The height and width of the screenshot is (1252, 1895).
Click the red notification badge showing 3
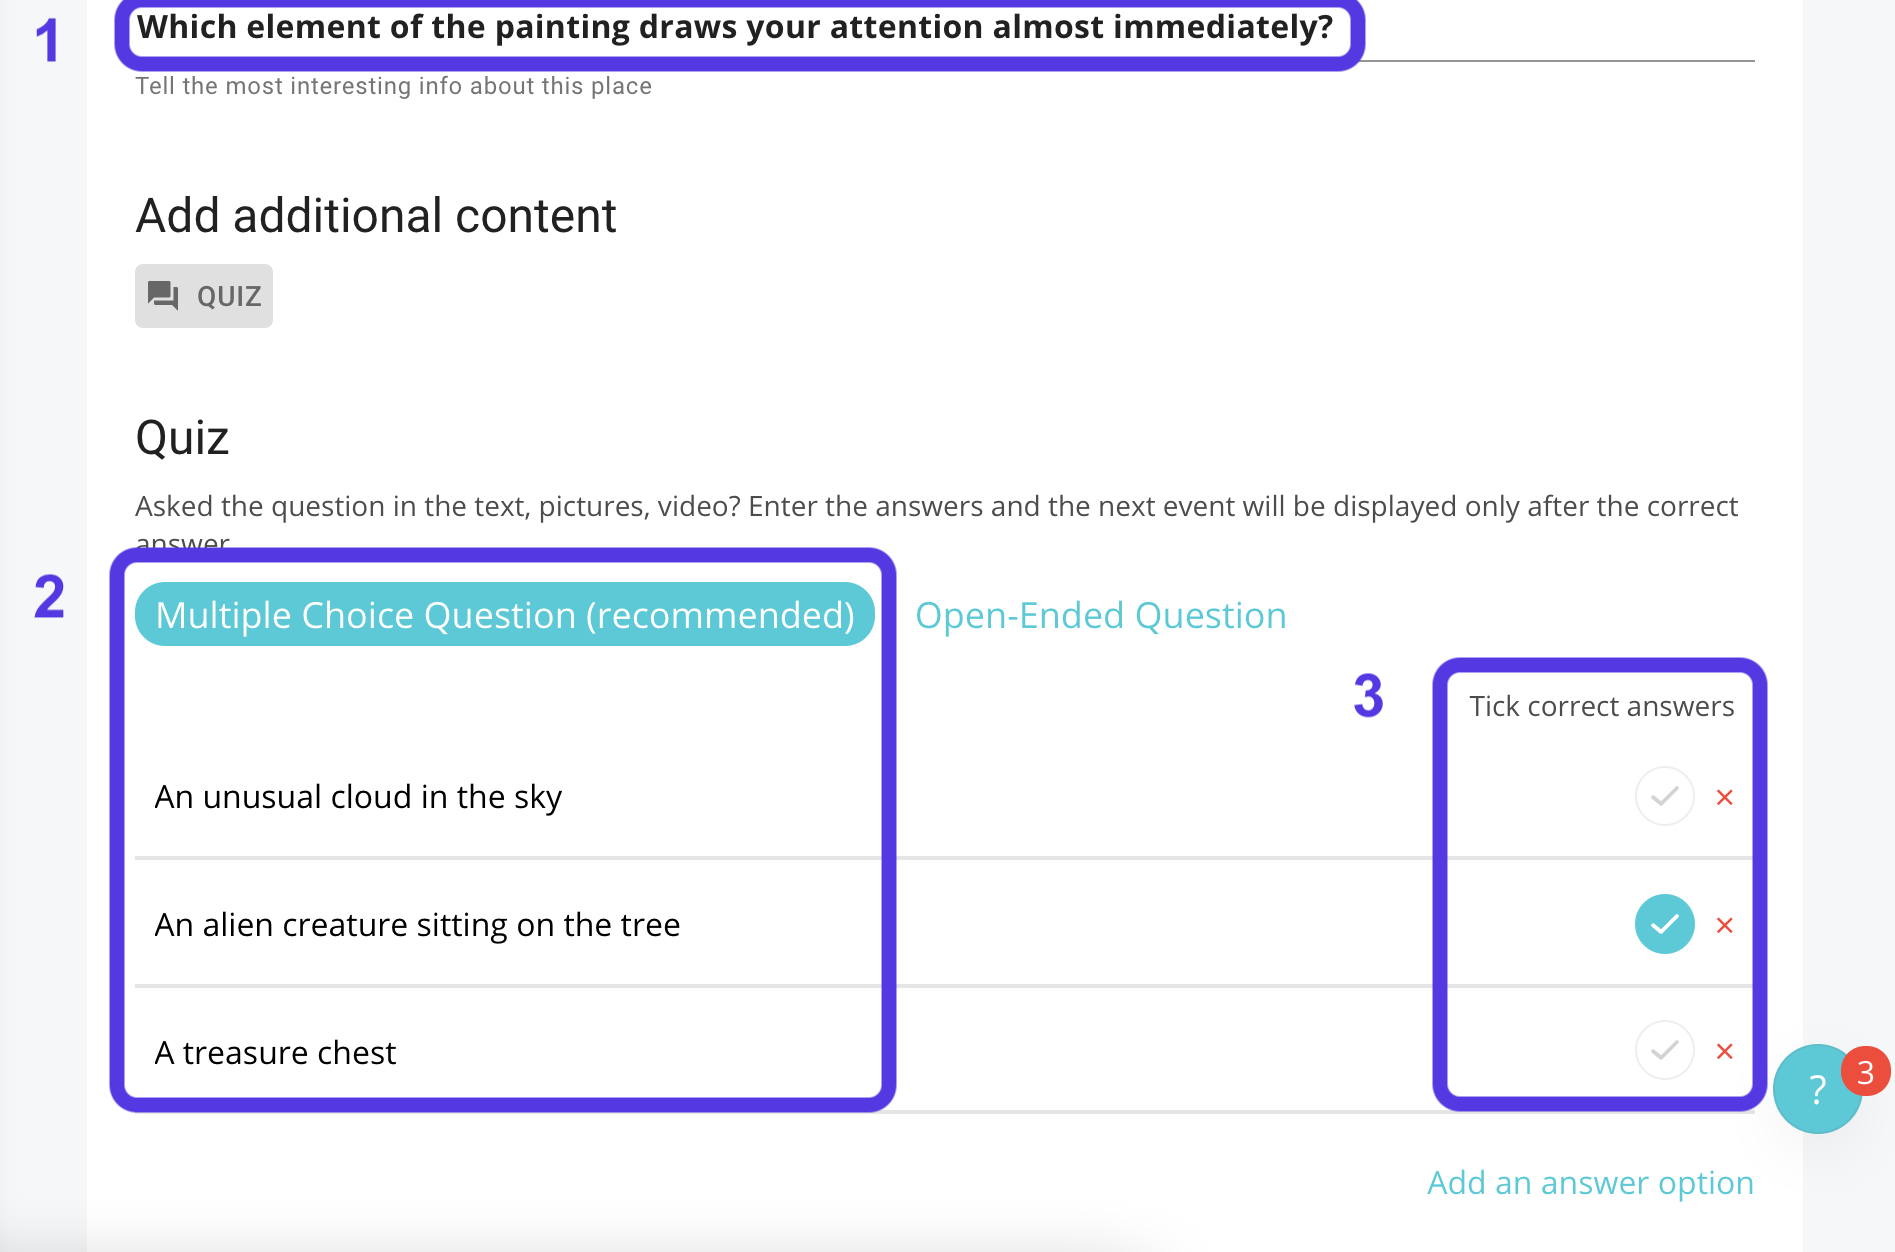coord(1865,1072)
